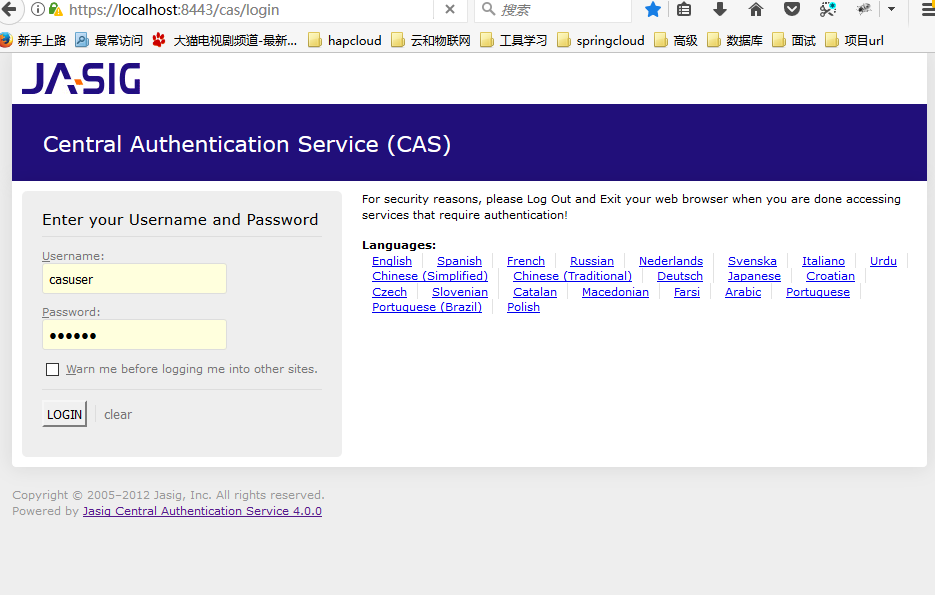Viewport: 935px width, 595px height.
Task: Open the 数据库 bookmarks folder
Action: click(x=735, y=41)
